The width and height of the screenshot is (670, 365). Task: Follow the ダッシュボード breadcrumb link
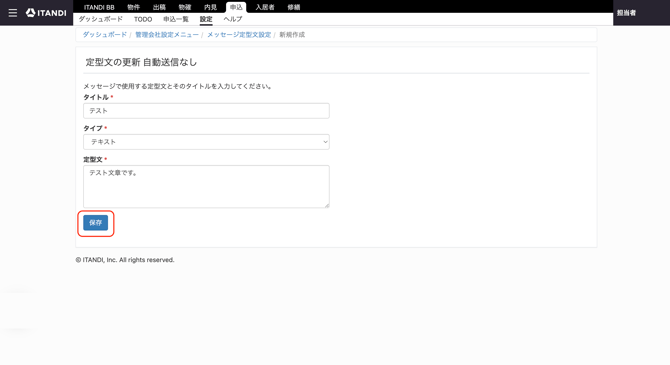pyautogui.click(x=105, y=35)
